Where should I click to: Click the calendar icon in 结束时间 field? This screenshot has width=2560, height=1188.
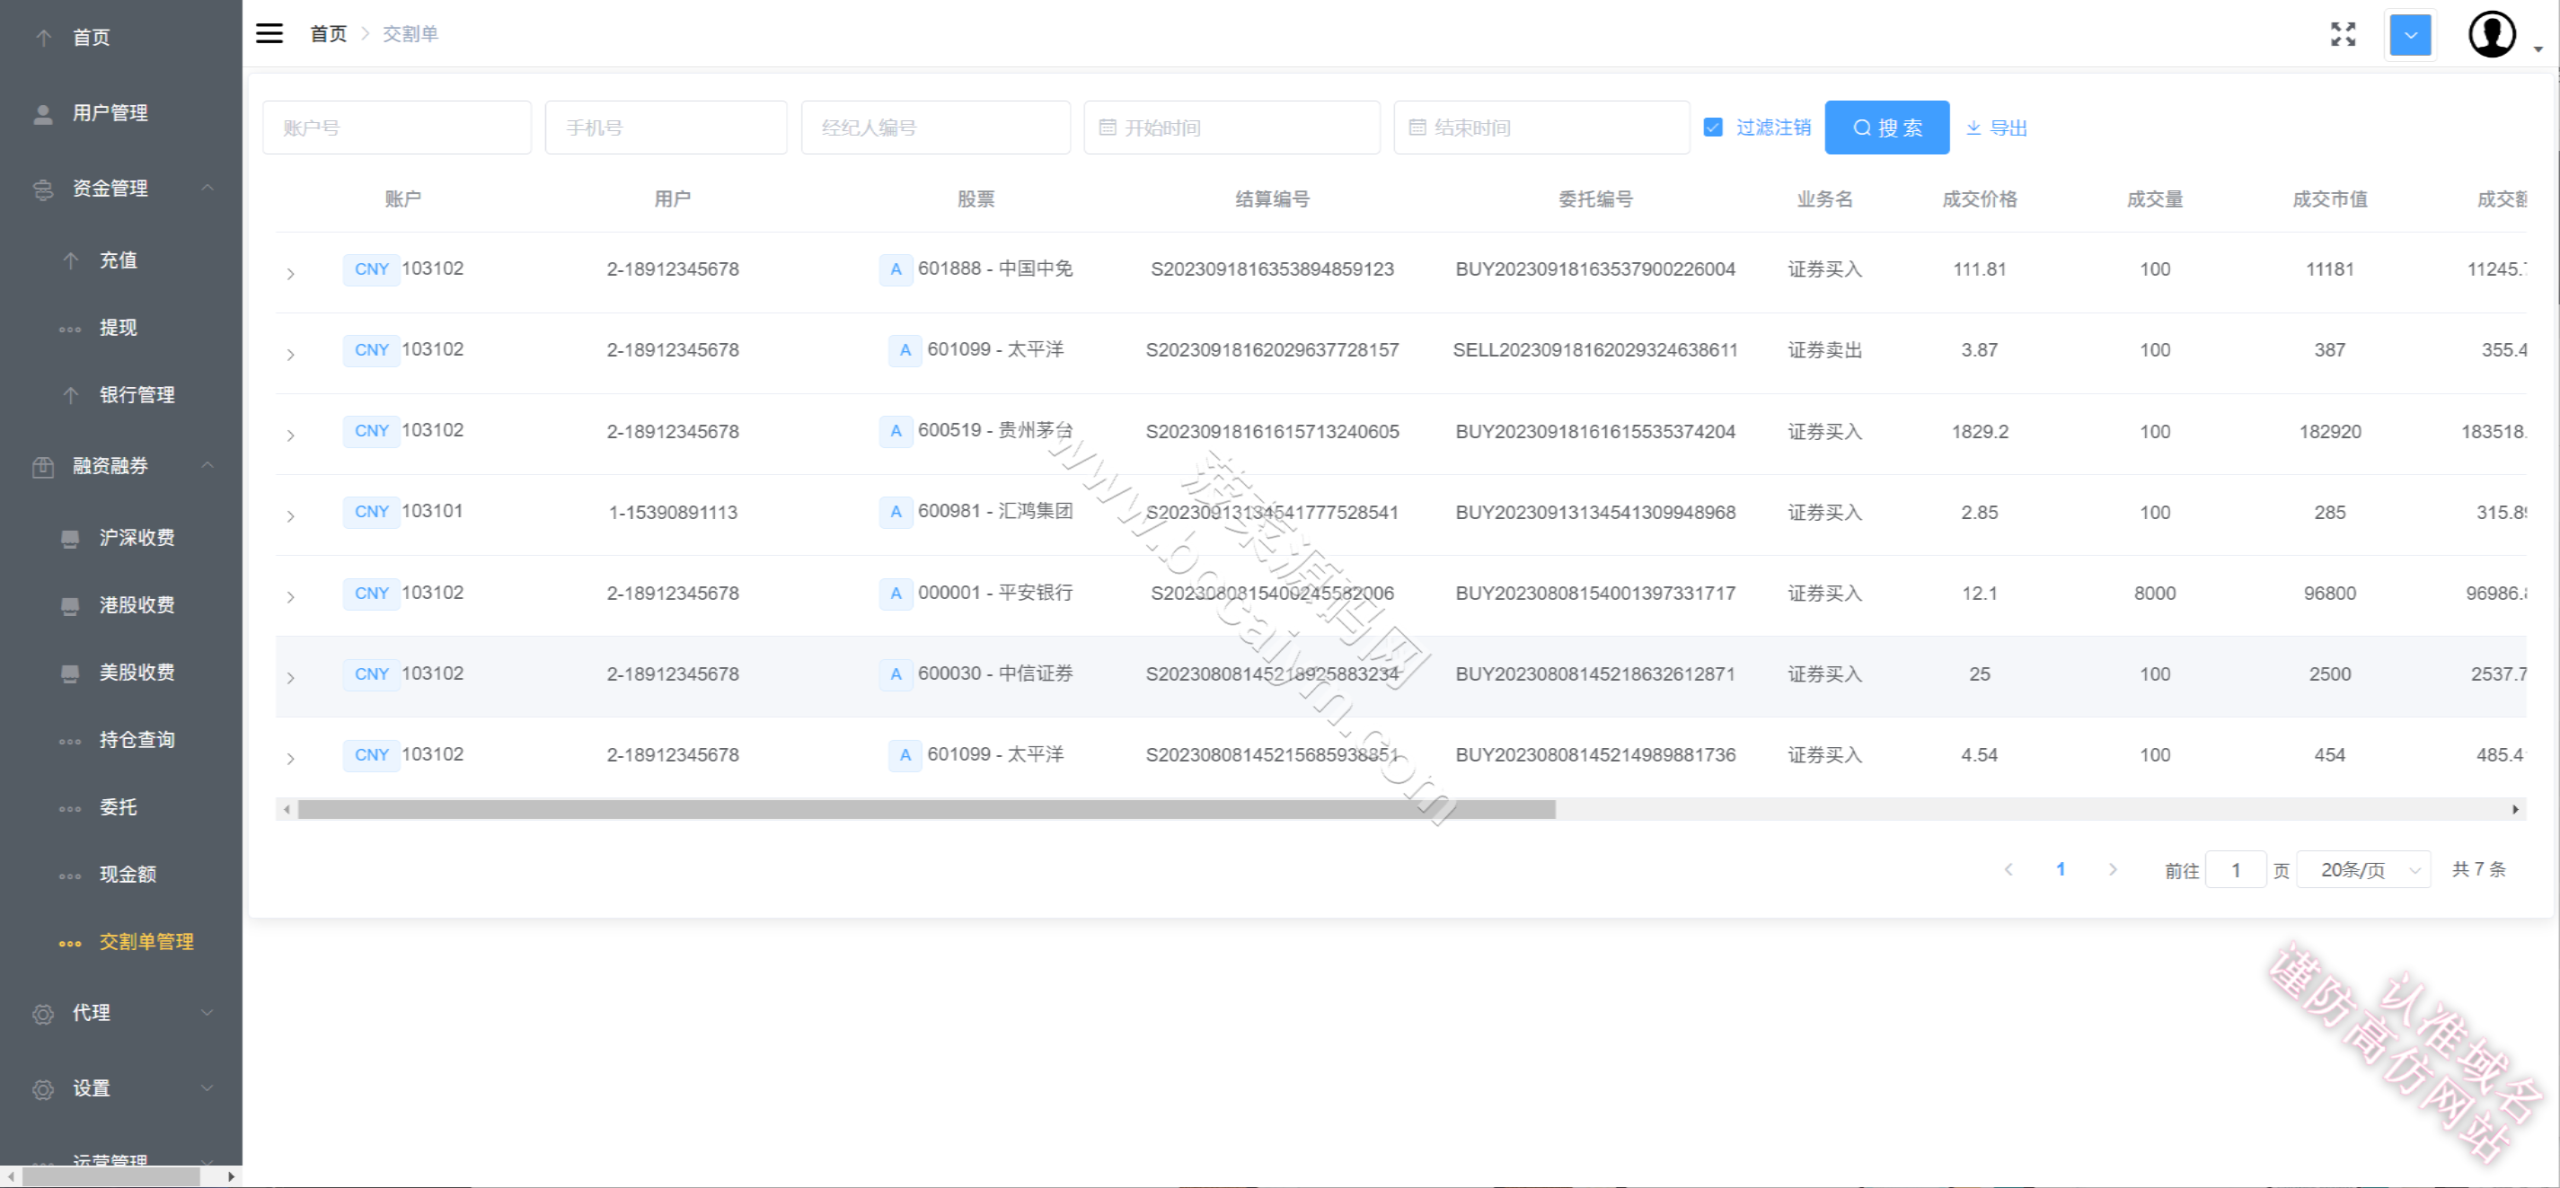[1417, 127]
